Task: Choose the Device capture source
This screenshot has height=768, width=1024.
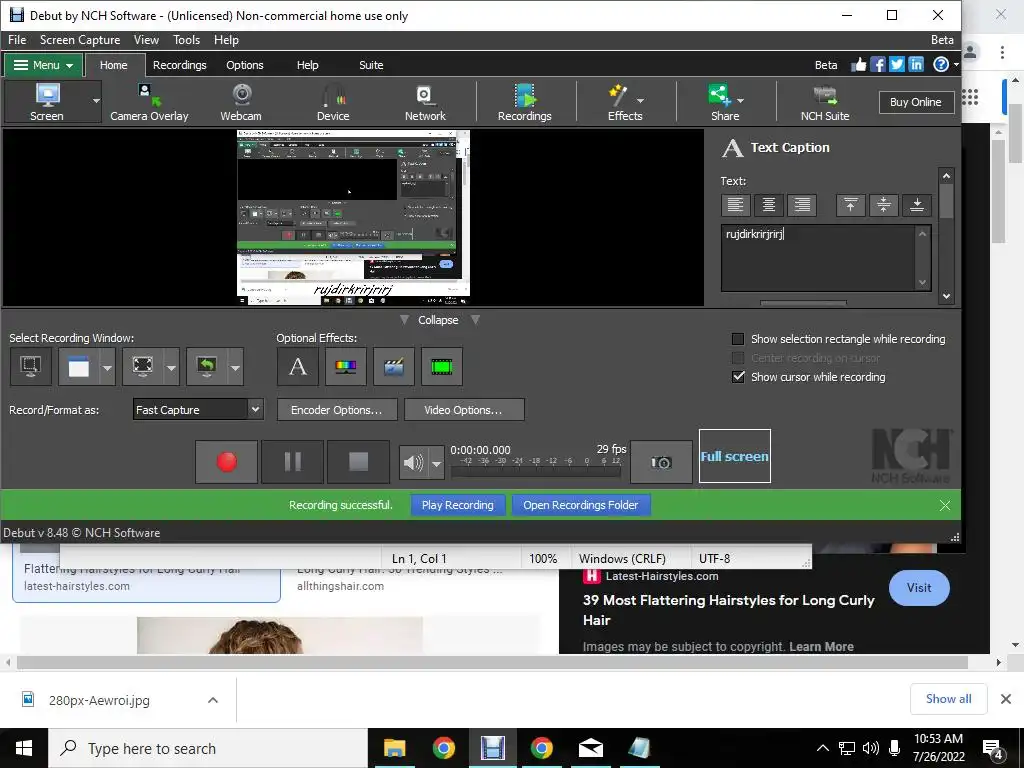Action: (333, 102)
